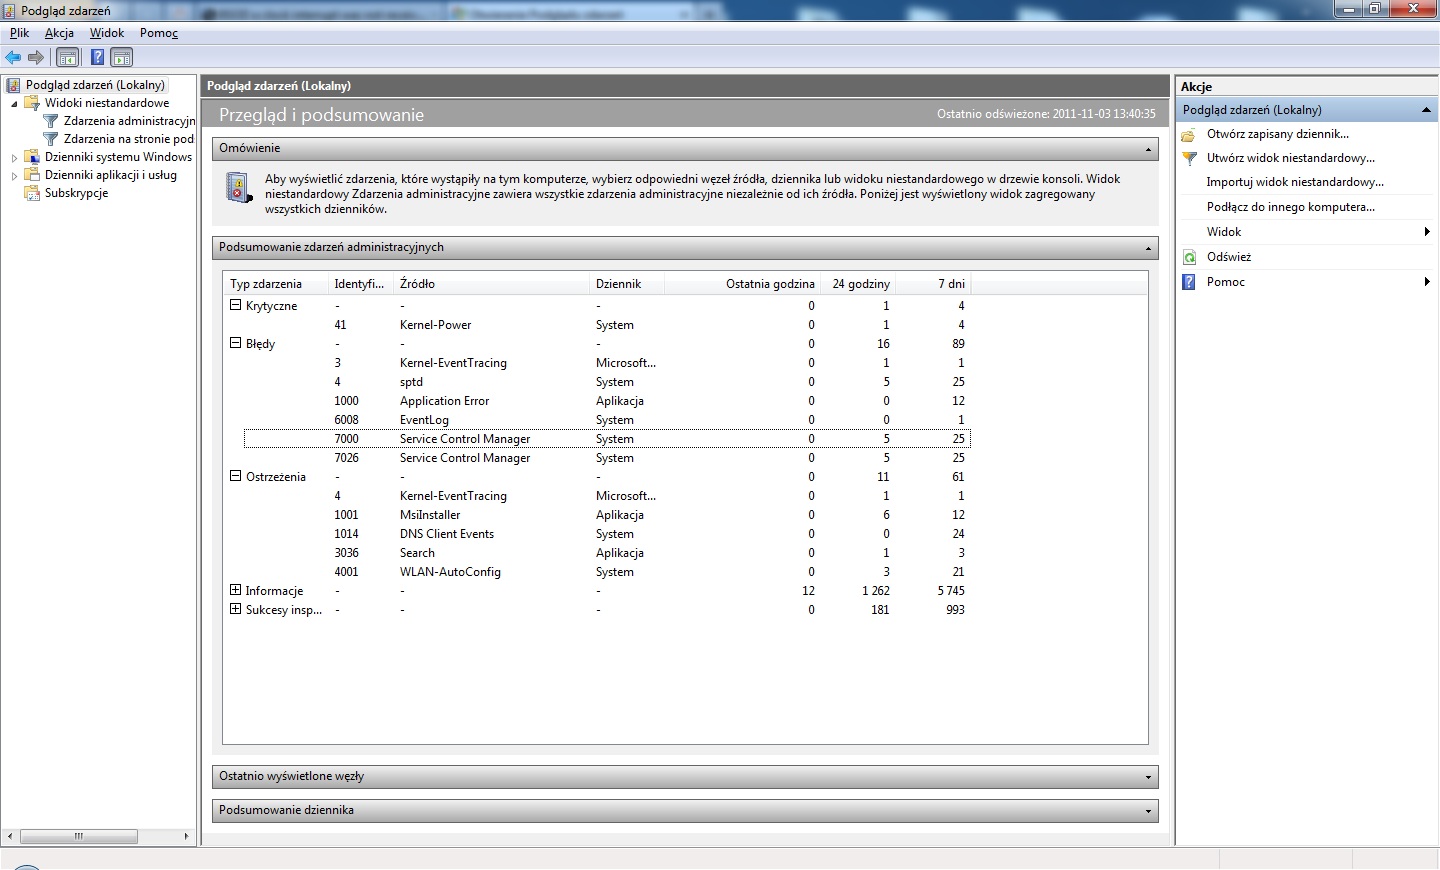Click the Odśwież refresh icon
This screenshot has height=870, width=1440.
click(x=1188, y=257)
